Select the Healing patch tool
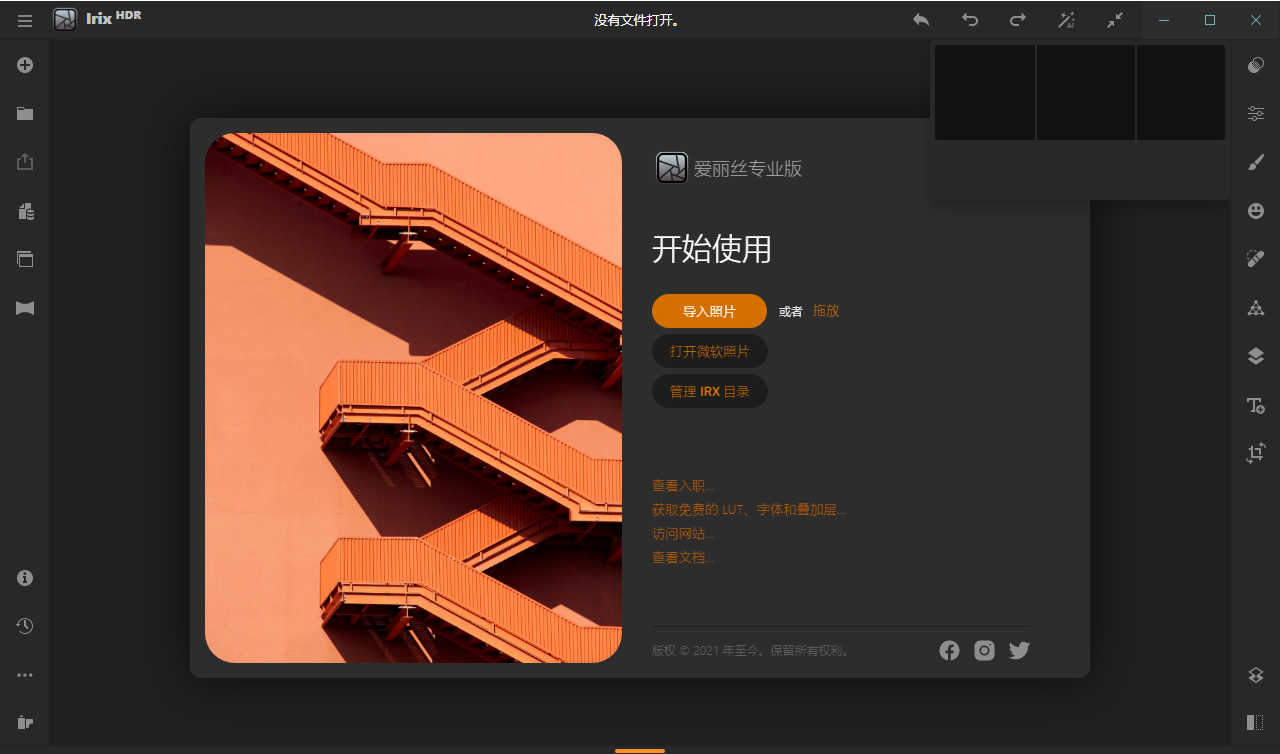This screenshot has width=1280, height=754. (x=1255, y=258)
